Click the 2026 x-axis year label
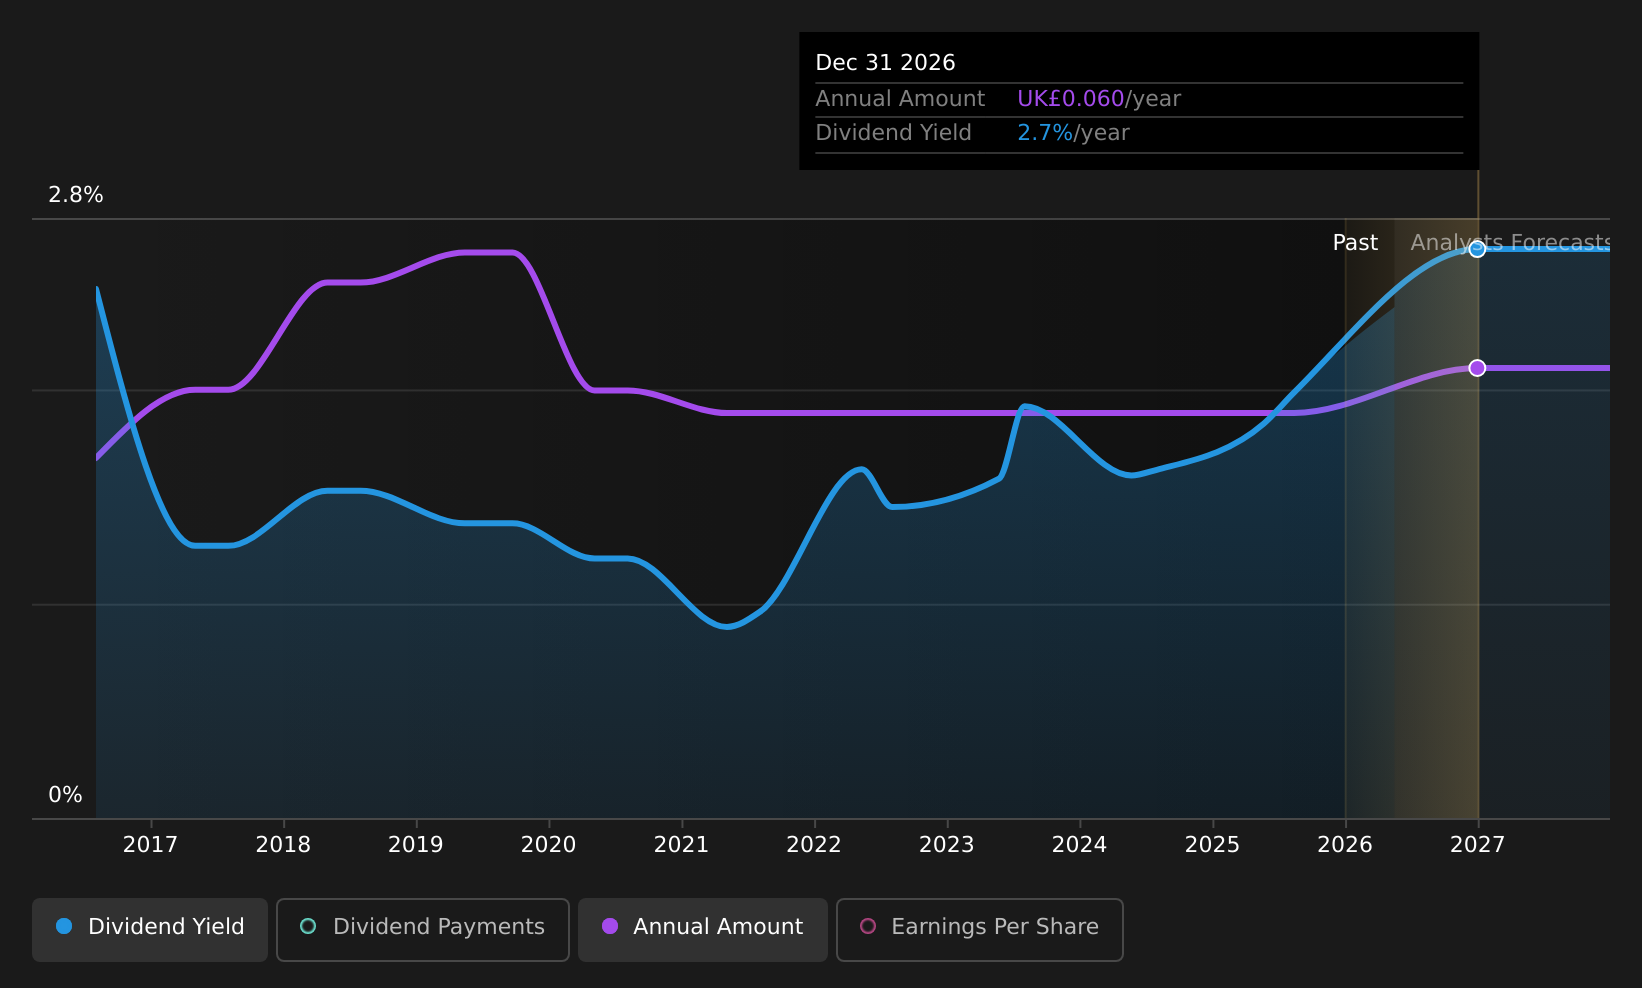 click(x=1345, y=845)
